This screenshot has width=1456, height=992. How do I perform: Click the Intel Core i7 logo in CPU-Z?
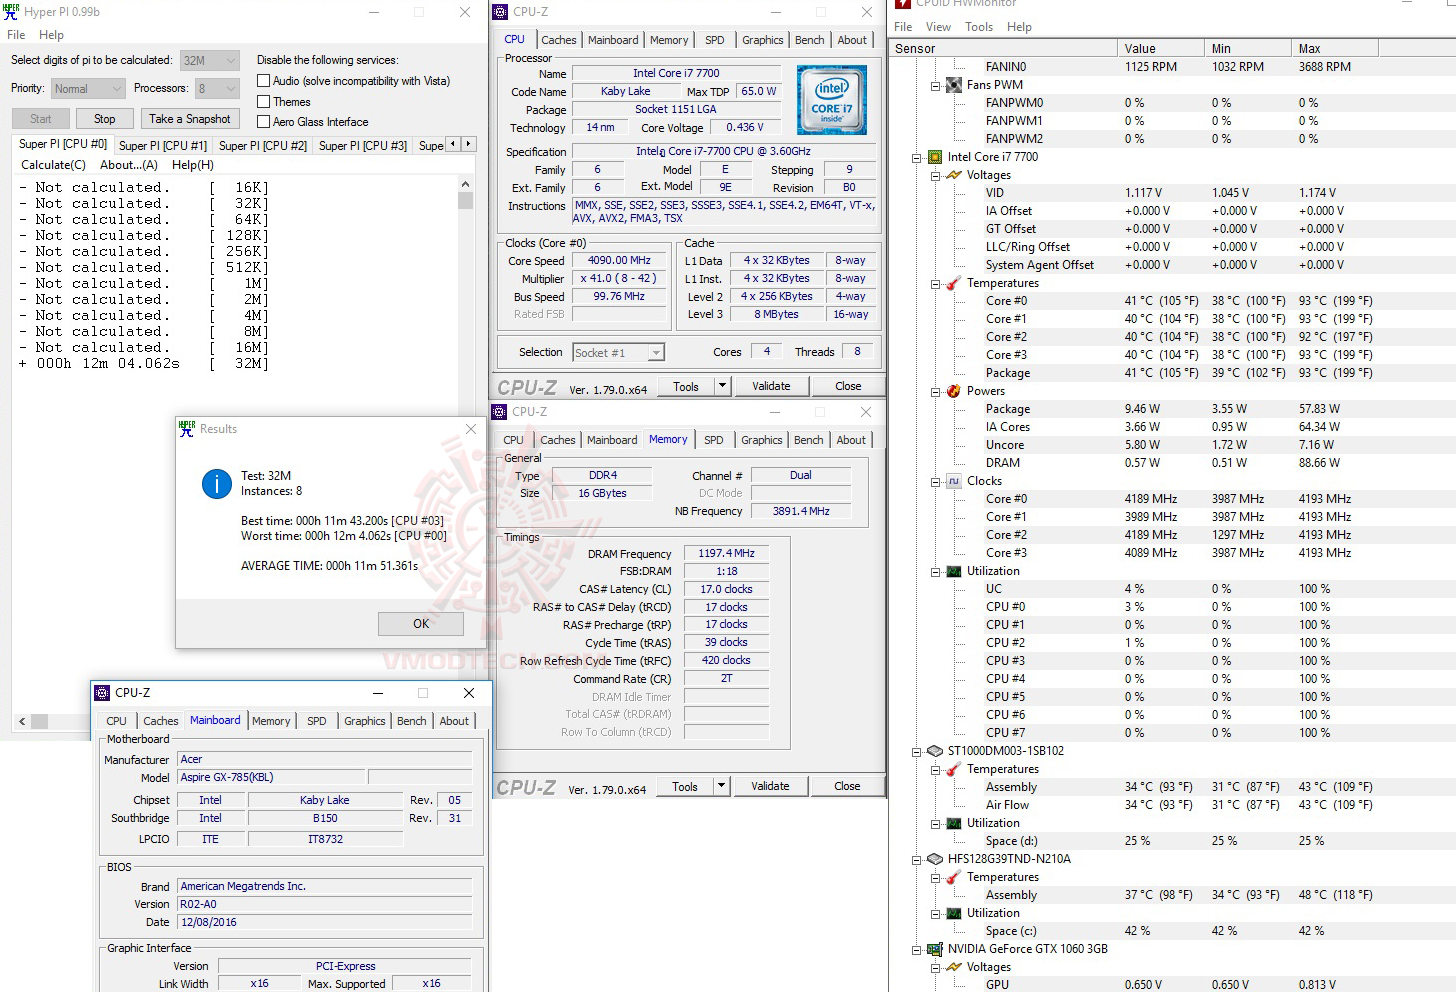coord(832,100)
